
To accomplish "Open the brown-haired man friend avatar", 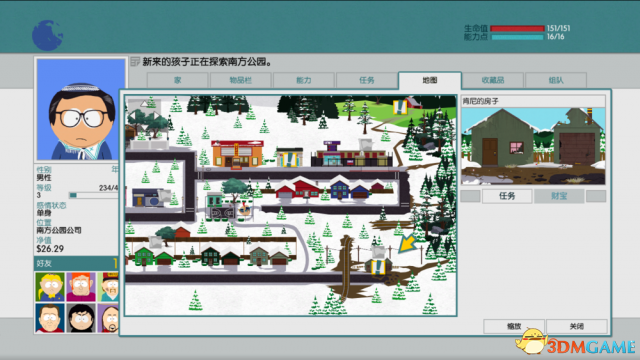I will point(50,318).
